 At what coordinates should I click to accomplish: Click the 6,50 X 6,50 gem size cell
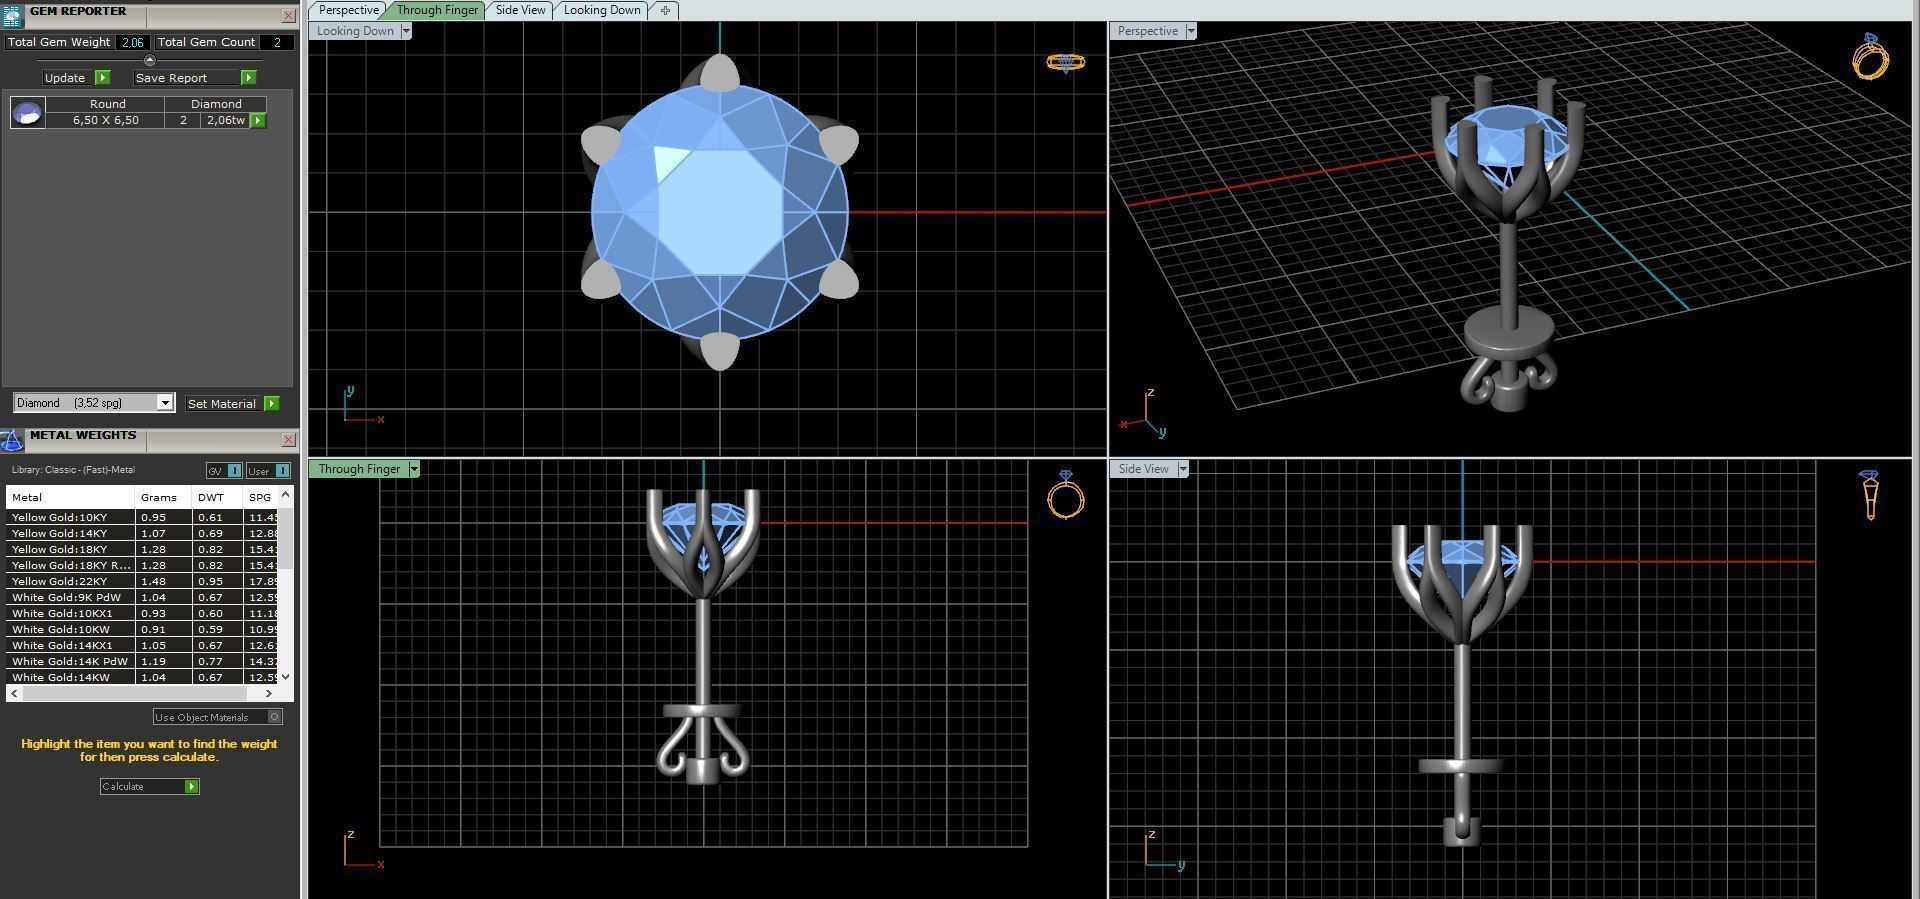pos(105,120)
